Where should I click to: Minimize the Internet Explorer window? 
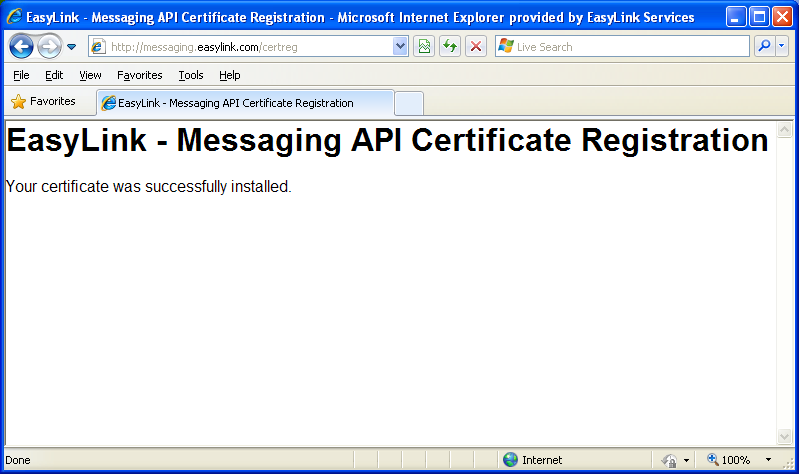tap(735, 17)
